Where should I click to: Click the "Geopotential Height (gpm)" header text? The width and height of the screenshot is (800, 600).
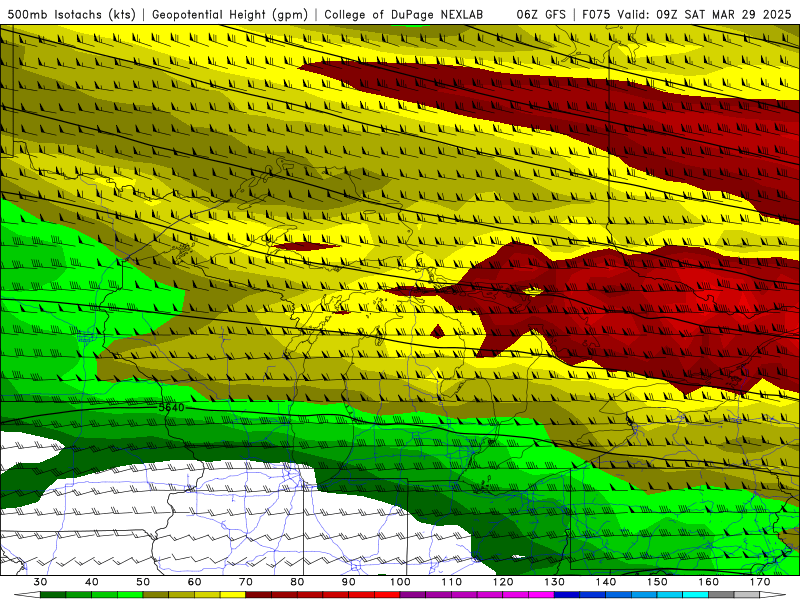230,14
